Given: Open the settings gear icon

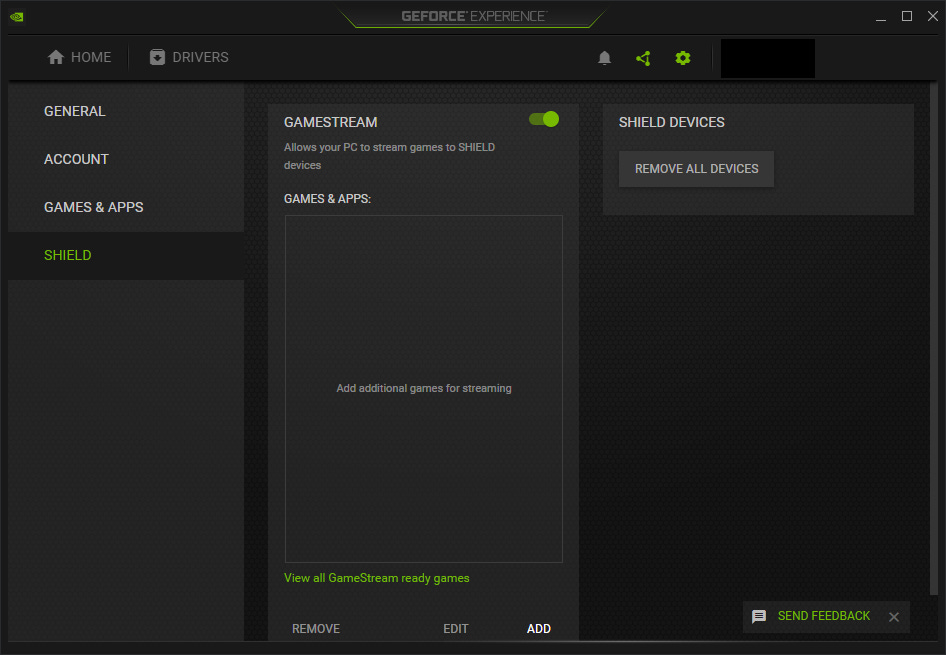Looking at the screenshot, I should coord(682,58).
